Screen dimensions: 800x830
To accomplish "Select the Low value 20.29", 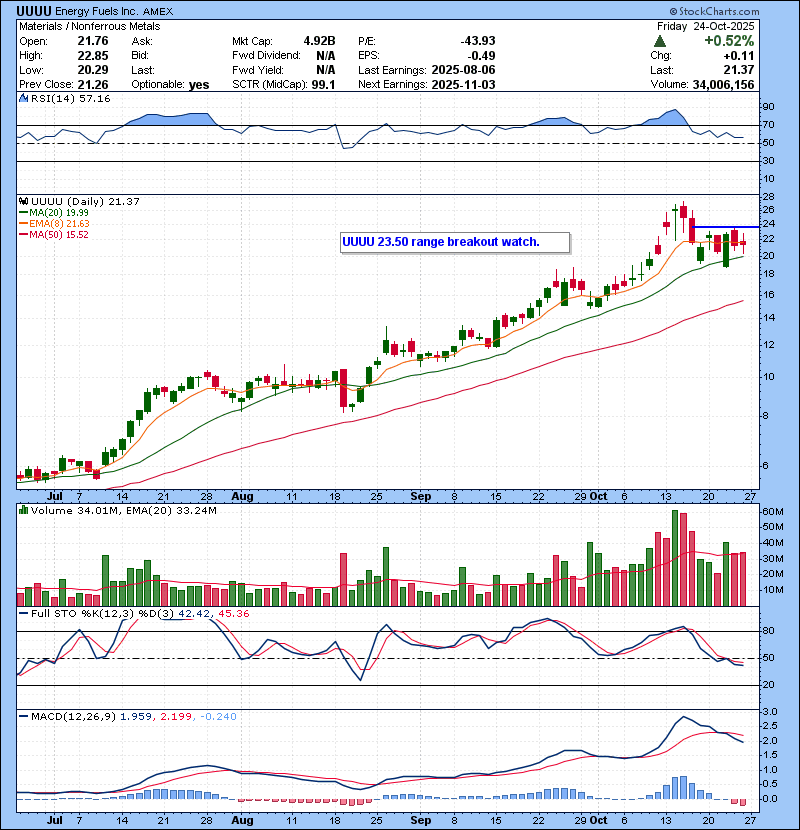I will [x=93, y=70].
